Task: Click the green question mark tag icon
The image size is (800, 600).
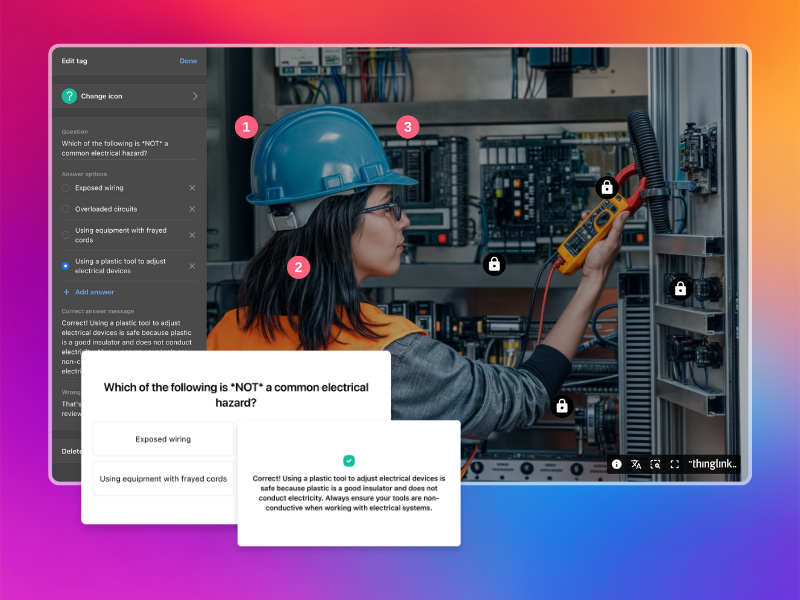Action: tap(69, 96)
